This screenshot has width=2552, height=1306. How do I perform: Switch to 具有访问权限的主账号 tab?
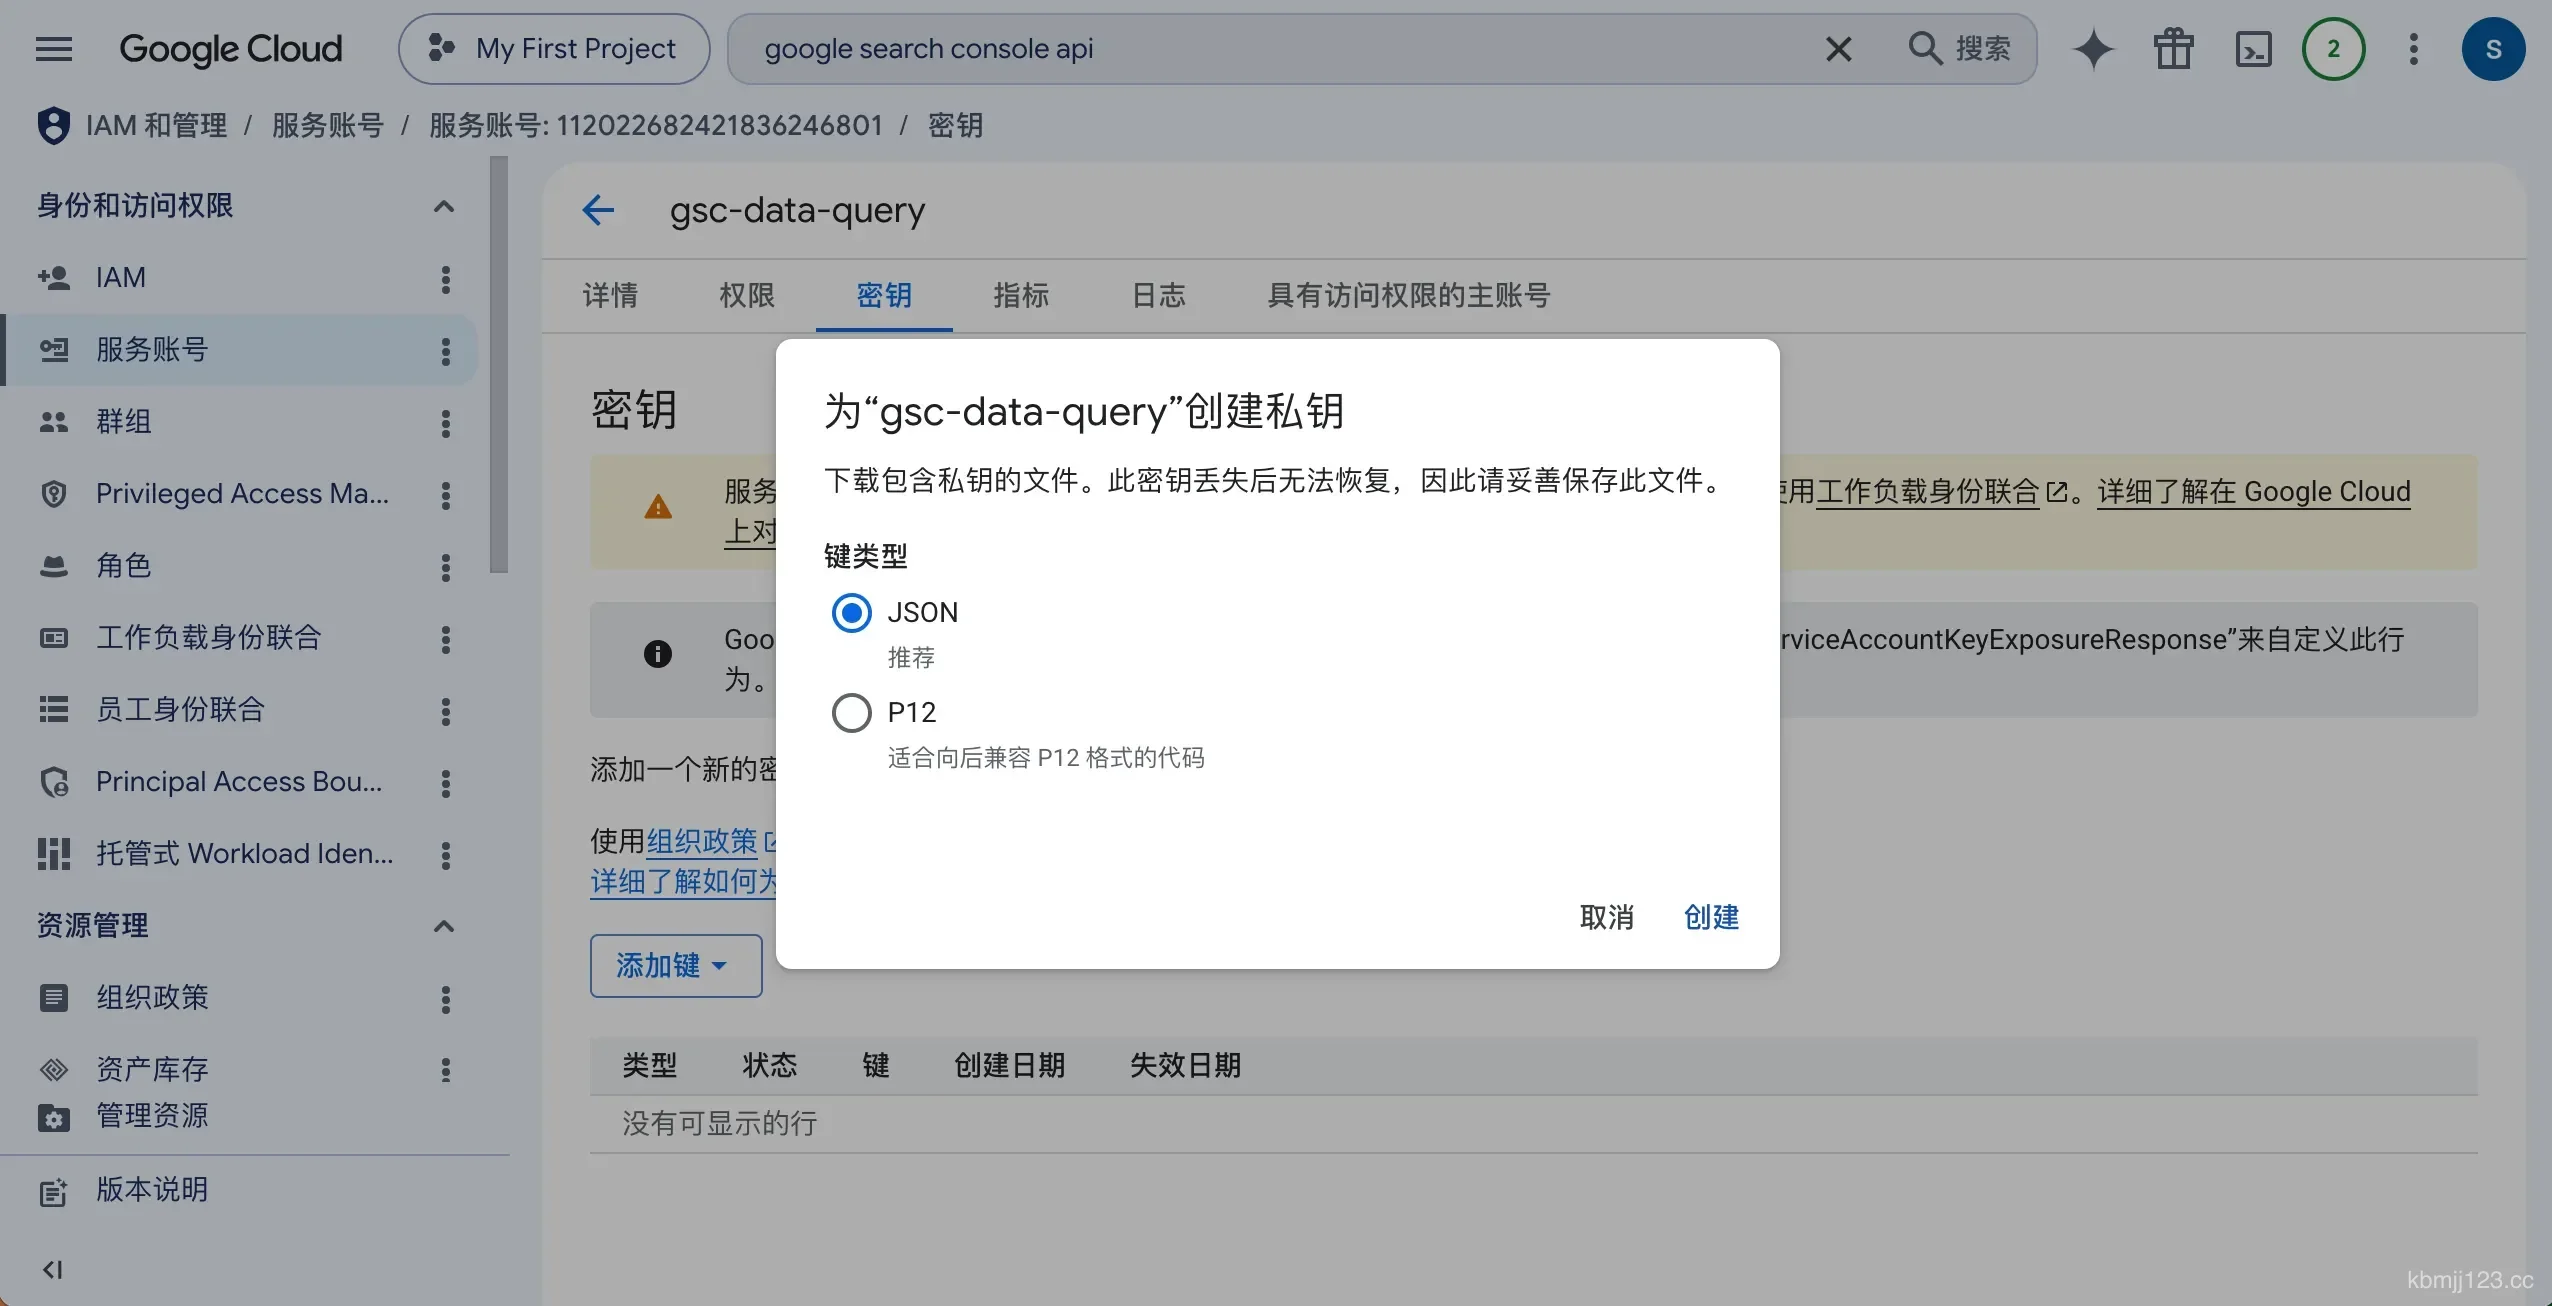(x=1409, y=295)
